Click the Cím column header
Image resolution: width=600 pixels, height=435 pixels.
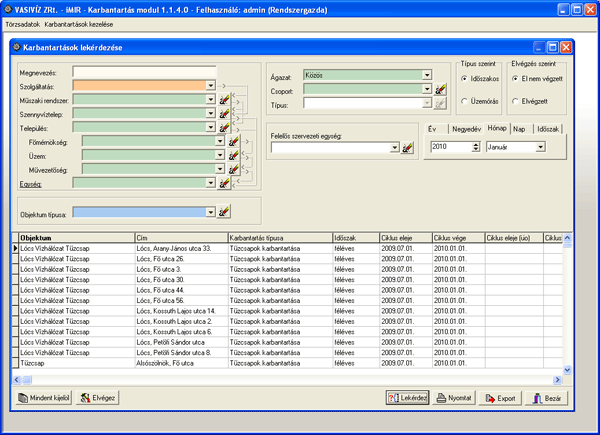181,238
